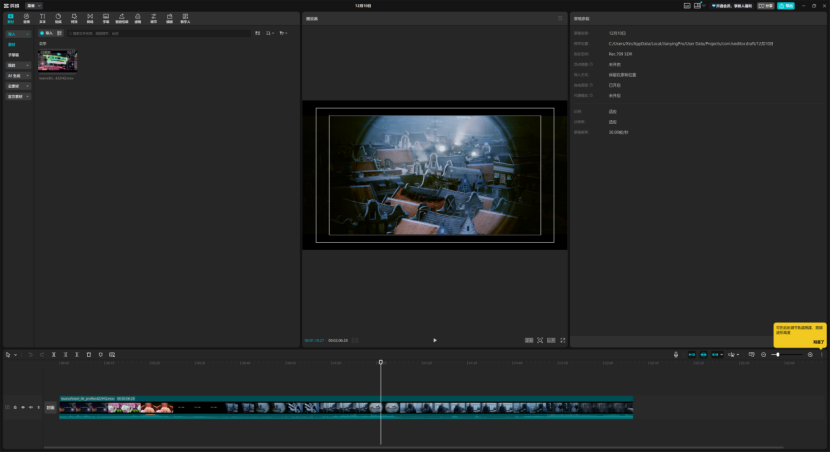Click the delete clip icon in timeline toolbar
Image resolution: width=830 pixels, height=452 pixels.
[88, 354]
